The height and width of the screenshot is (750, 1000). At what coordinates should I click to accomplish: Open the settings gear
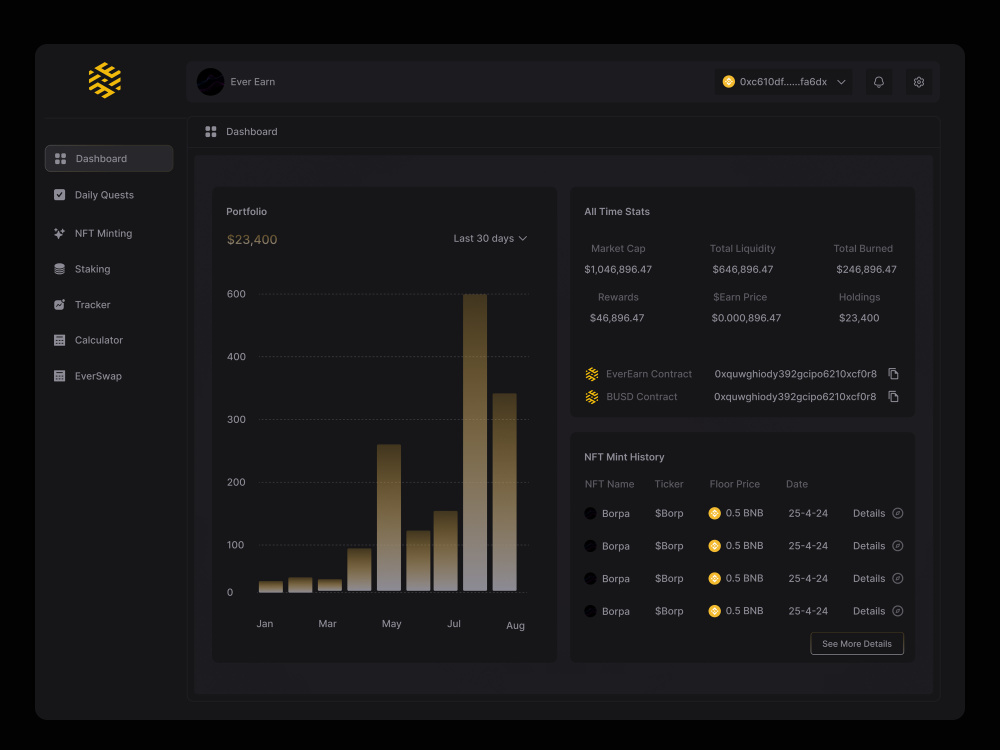tap(918, 82)
